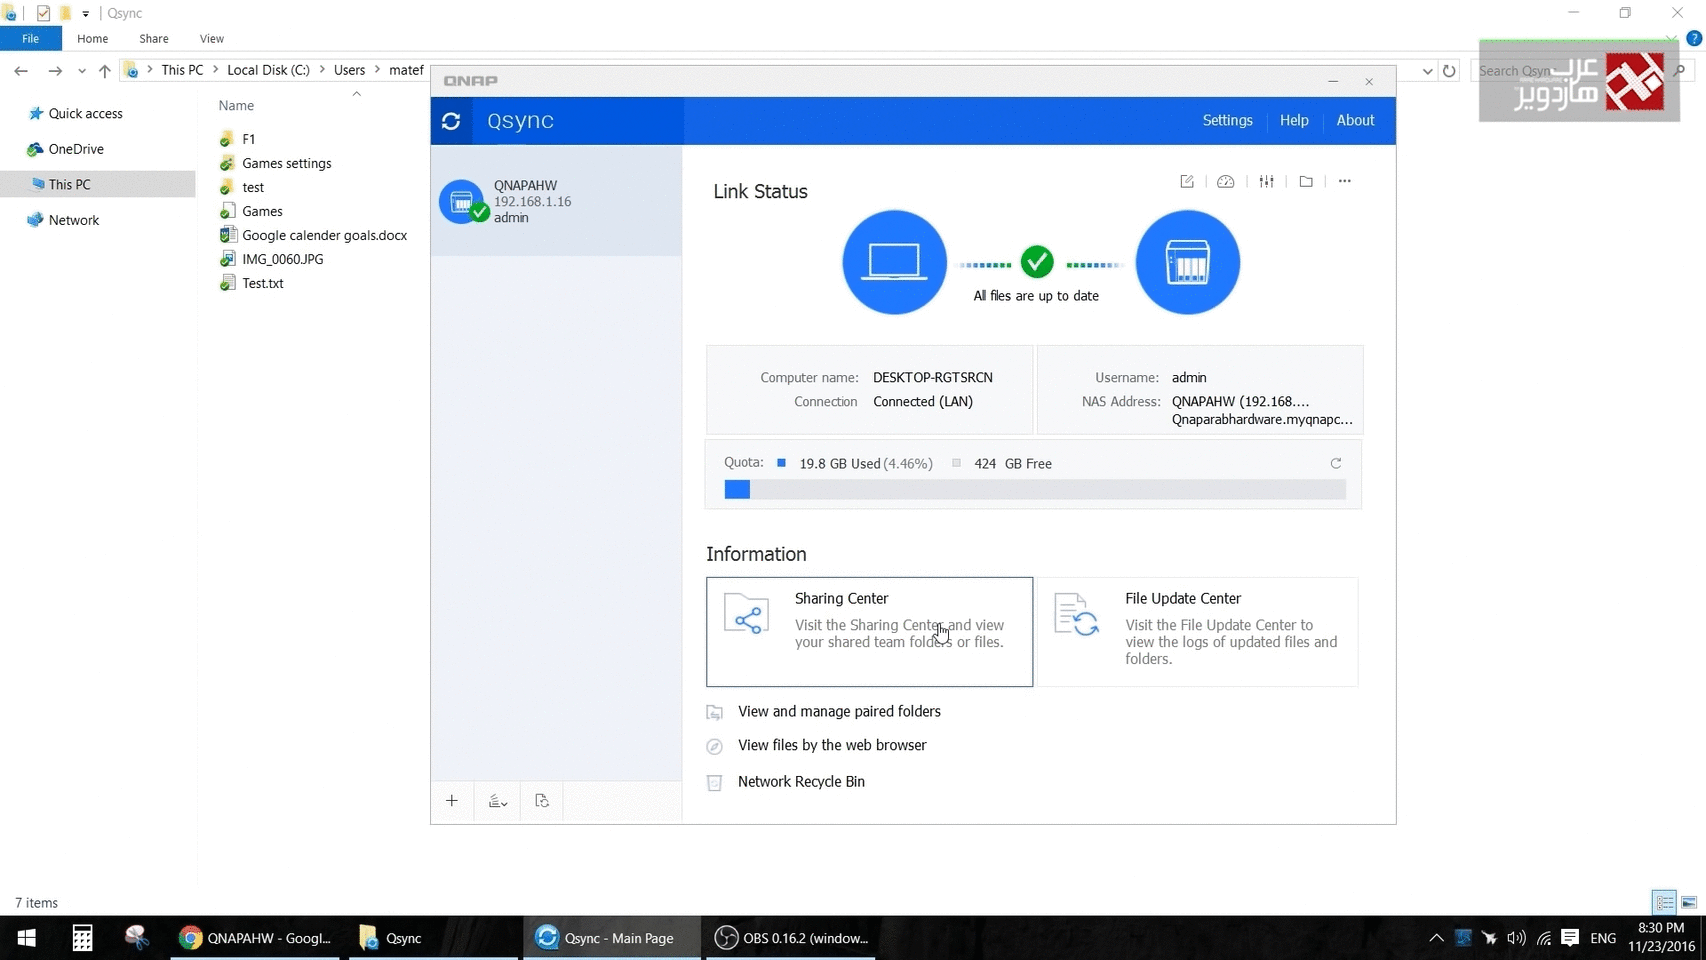Go back in Explorer navigation
This screenshot has width=1706, height=960.
coord(21,71)
